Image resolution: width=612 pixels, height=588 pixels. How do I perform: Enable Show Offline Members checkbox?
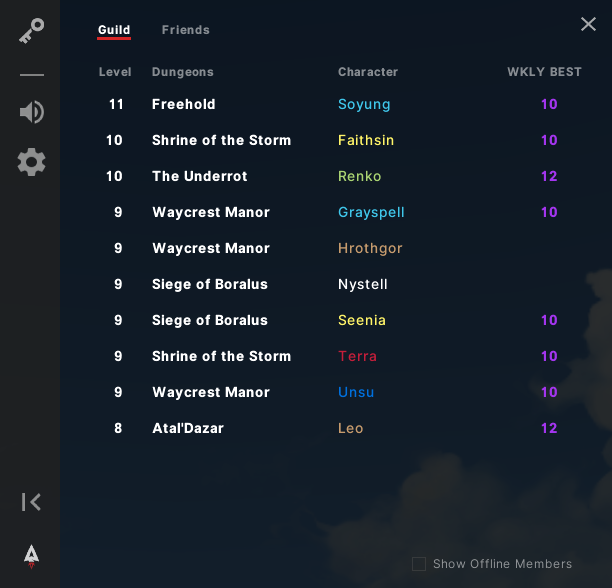pyautogui.click(x=419, y=564)
